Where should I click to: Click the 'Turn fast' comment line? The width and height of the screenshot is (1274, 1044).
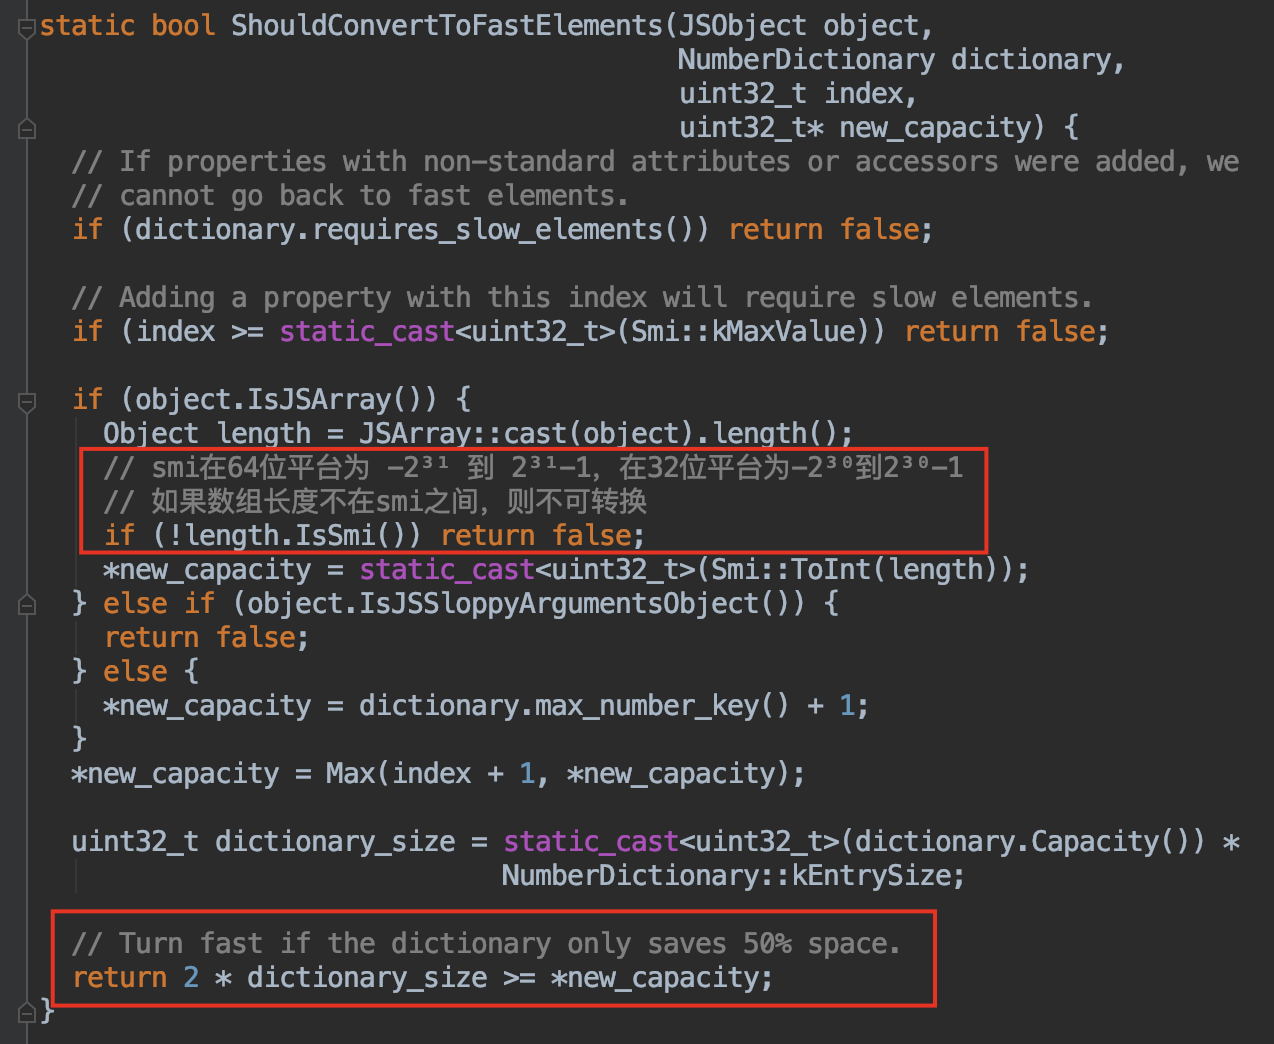[x=486, y=944]
